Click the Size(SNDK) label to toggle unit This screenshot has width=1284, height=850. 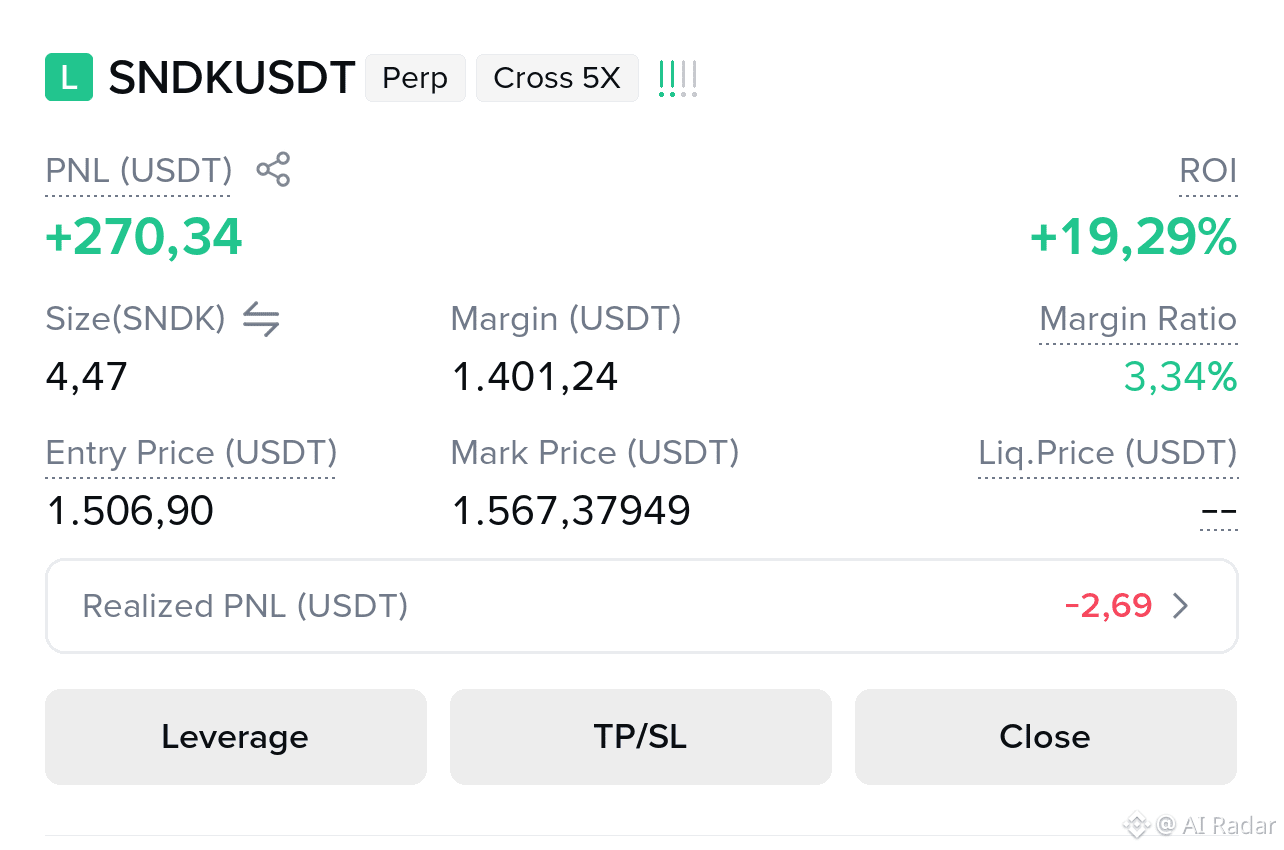coord(135,319)
